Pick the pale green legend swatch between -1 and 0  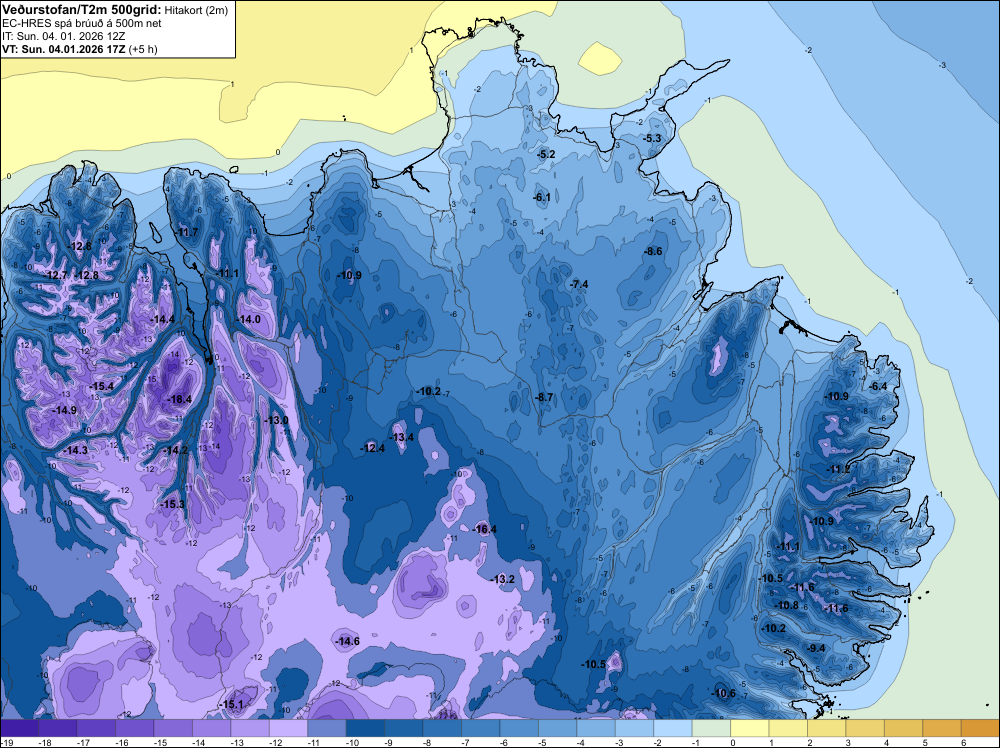tap(711, 728)
